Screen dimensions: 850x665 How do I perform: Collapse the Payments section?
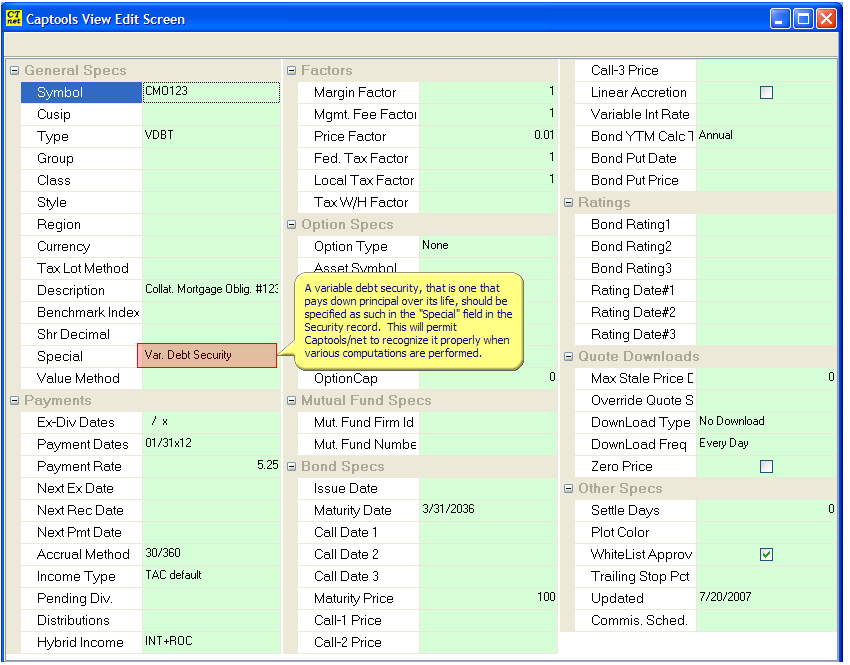(15, 401)
